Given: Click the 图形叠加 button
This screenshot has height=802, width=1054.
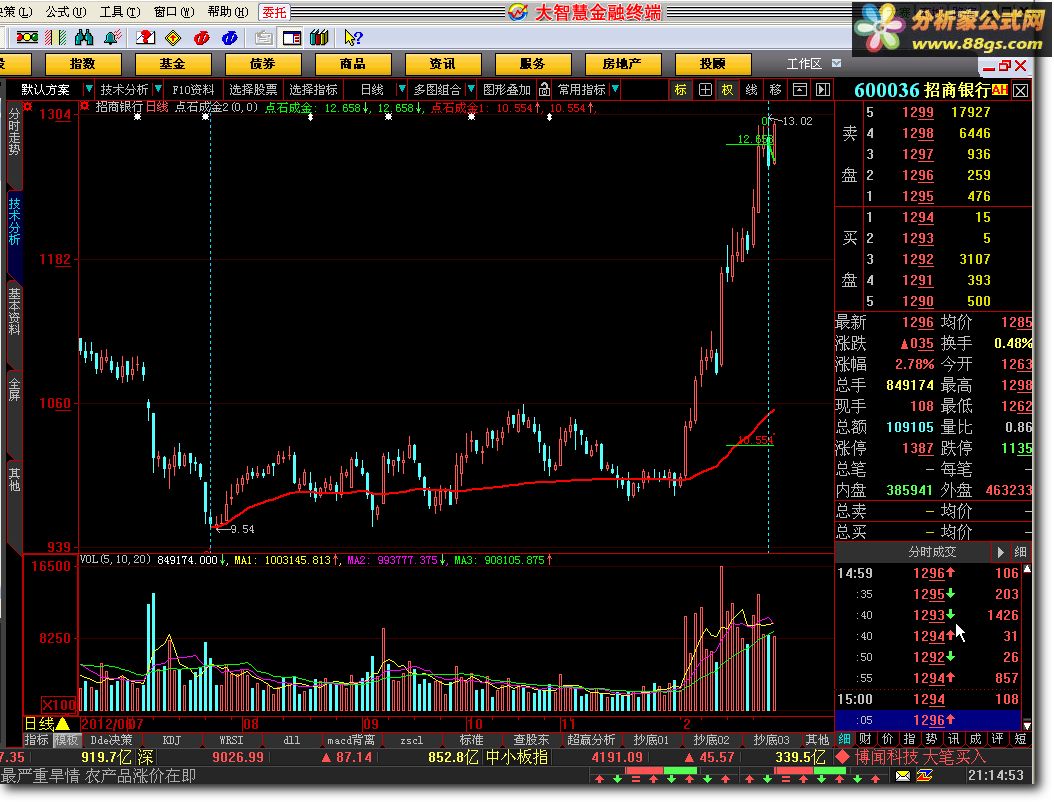Looking at the screenshot, I should pos(507,89).
